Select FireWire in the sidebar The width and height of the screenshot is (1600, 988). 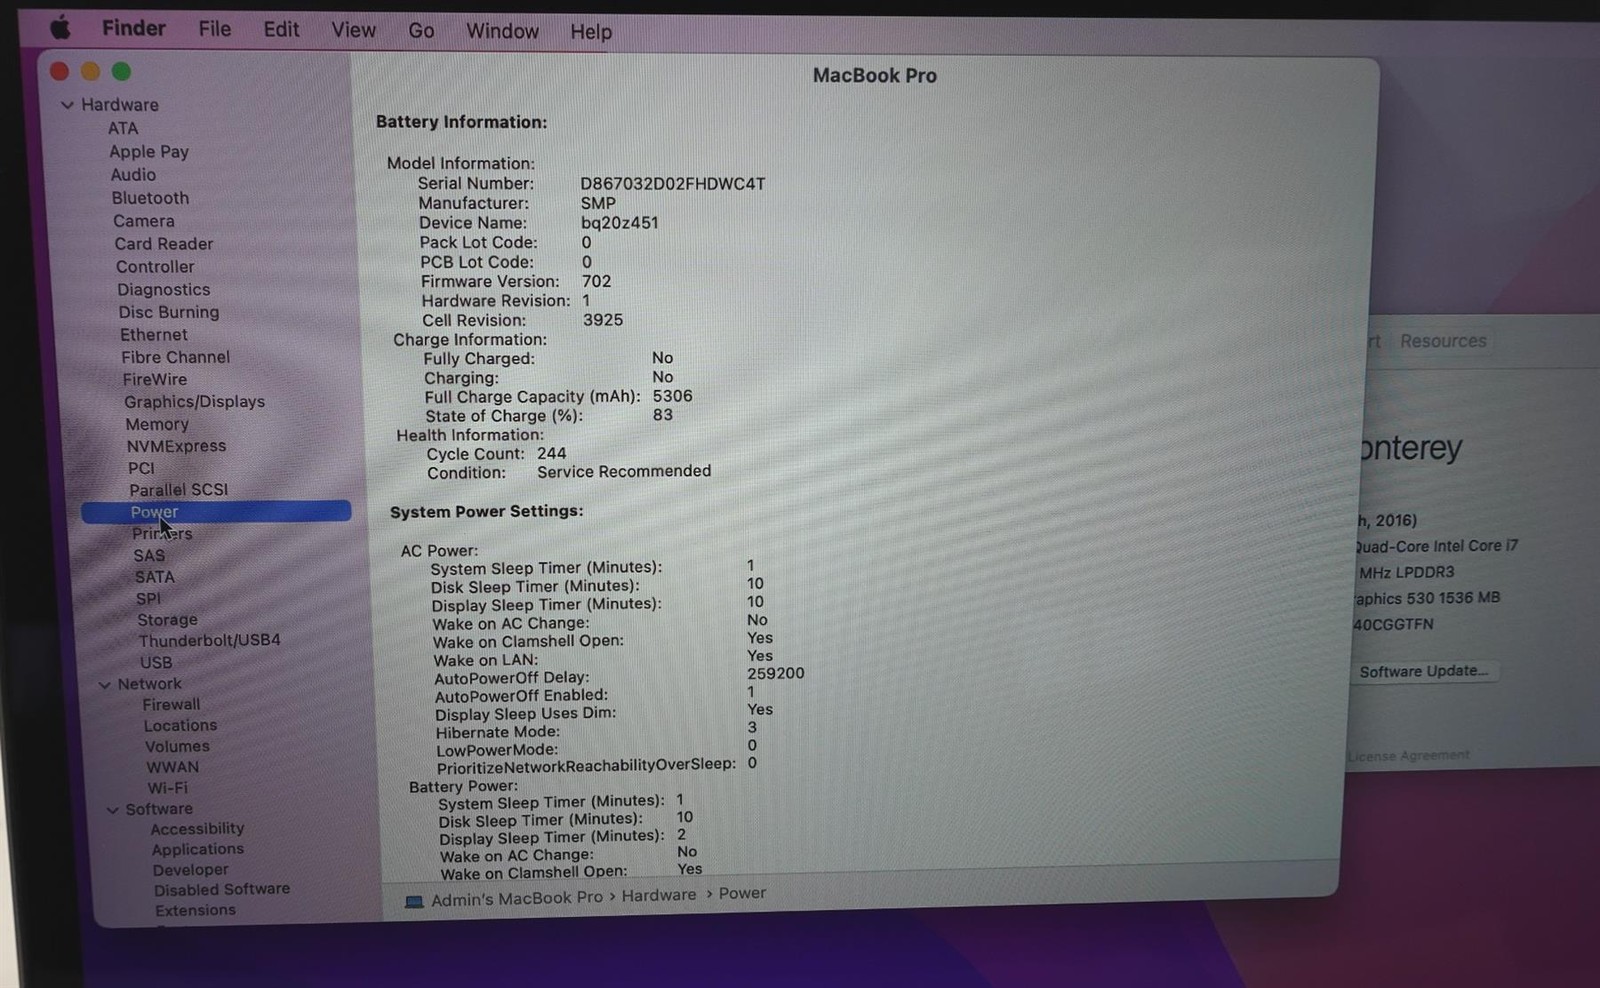click(154, 379)
